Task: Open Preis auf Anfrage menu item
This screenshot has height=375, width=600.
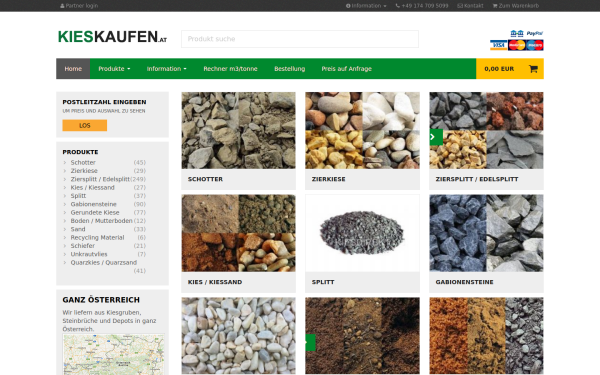Action: 347,69
